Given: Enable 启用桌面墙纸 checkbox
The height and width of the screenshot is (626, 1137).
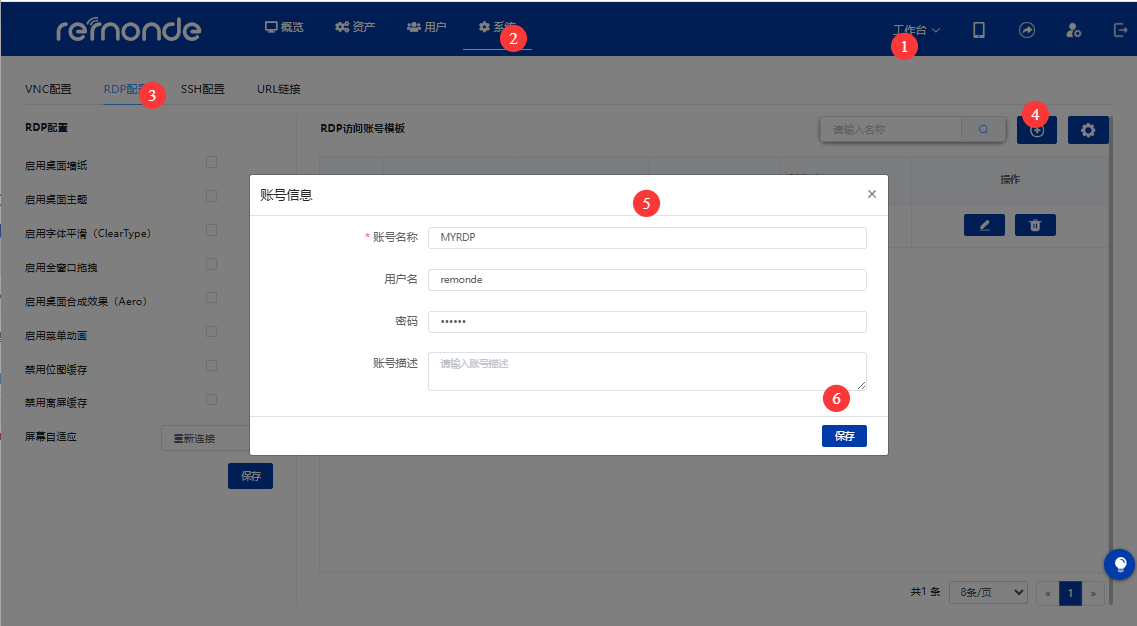Looking at the screenshot, I should (x=211, y=161).
